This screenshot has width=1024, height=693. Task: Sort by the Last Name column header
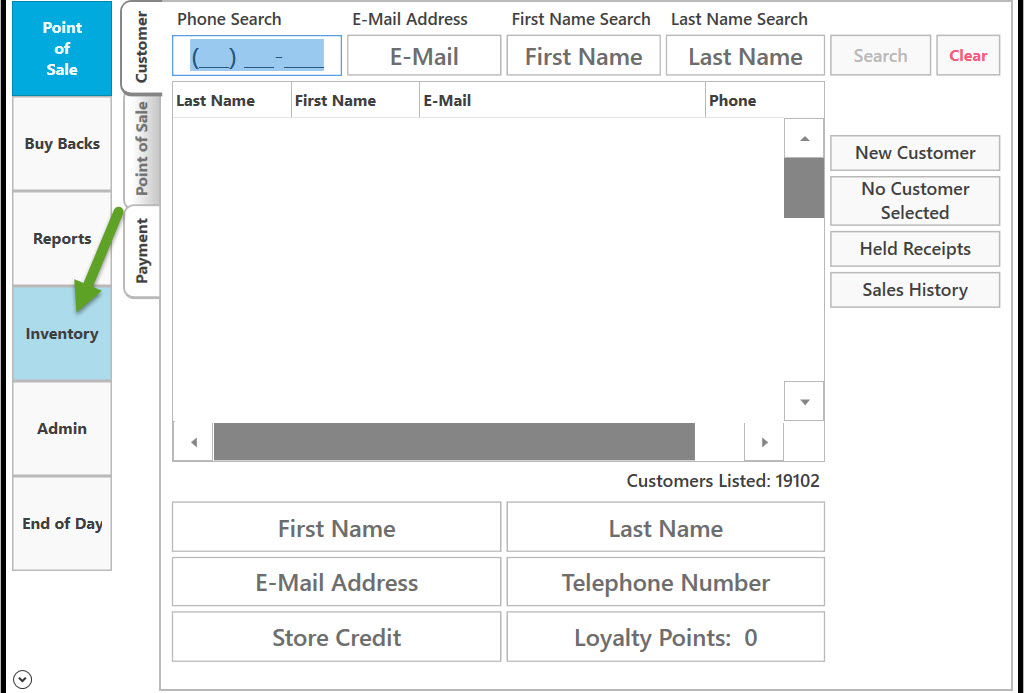(232, 101)
